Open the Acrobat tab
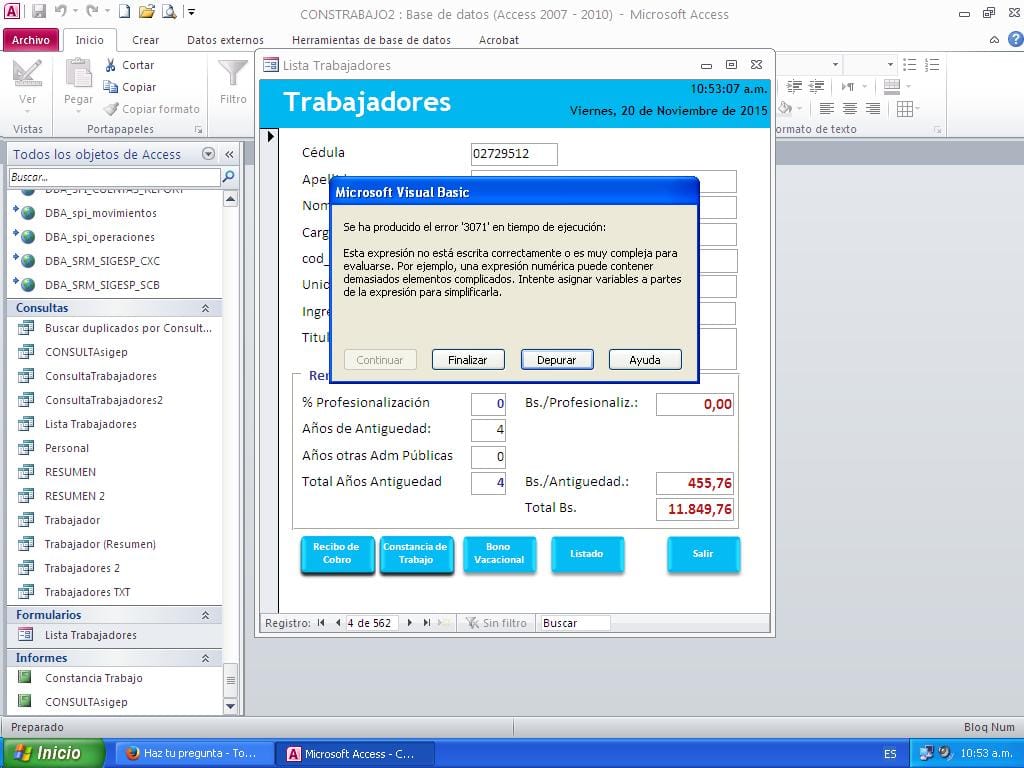1024x768 pixels. [498, 40]
